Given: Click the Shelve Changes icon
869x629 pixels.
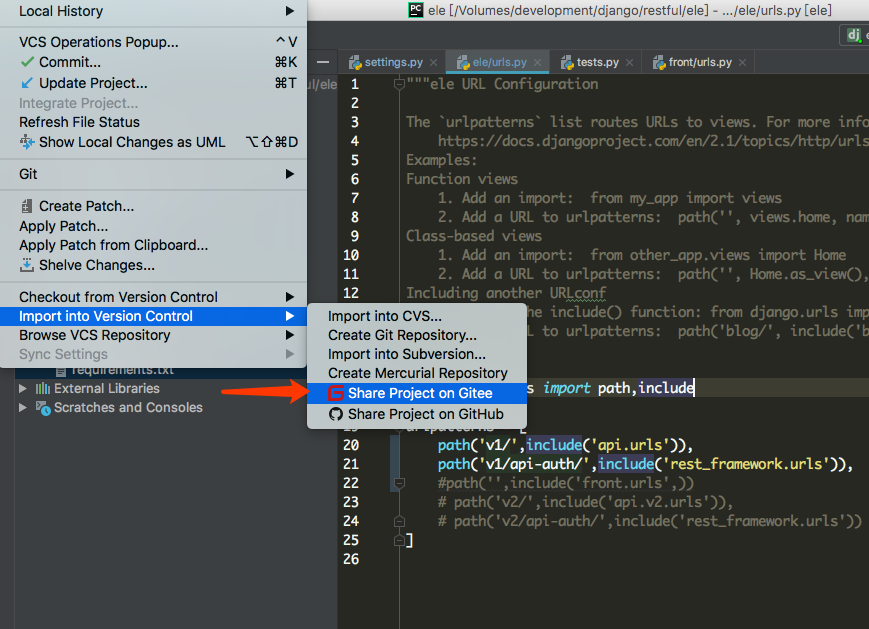Looking at the screenshot, I should point(27,265).
